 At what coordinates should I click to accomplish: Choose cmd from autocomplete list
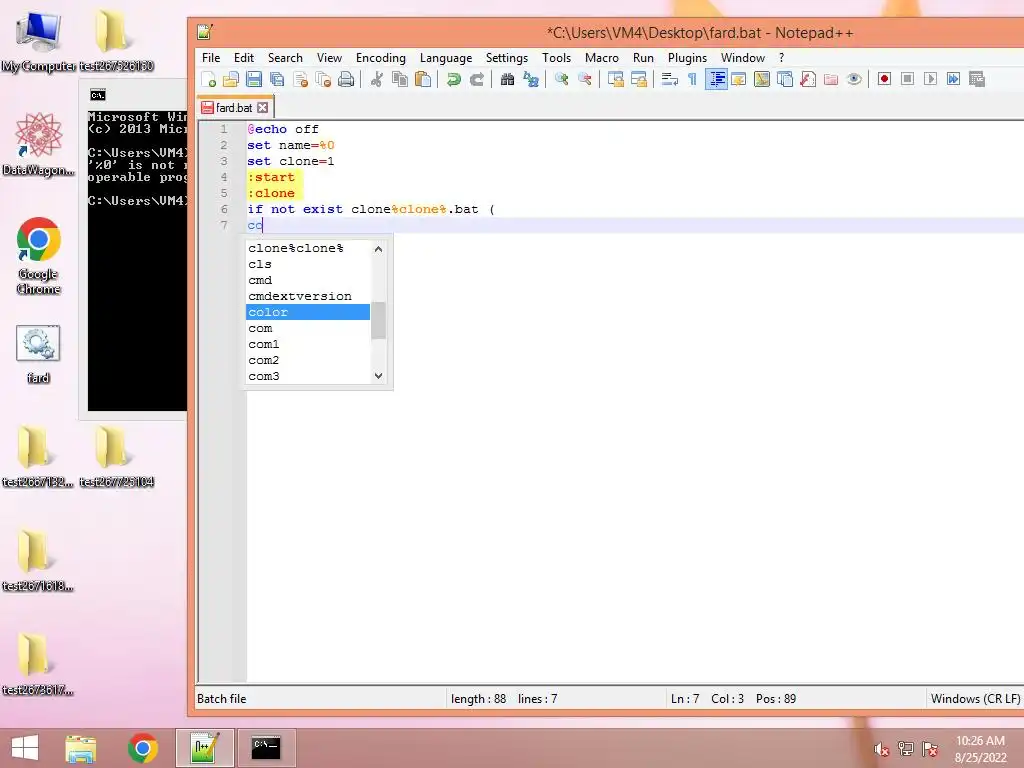pyautogui.click(x=308, y=280)
